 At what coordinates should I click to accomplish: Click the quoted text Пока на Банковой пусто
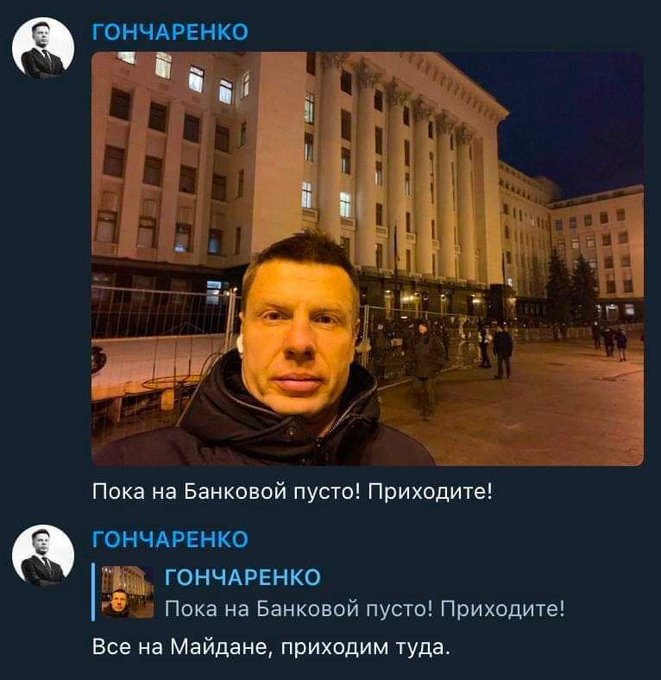tap(298, 608)
